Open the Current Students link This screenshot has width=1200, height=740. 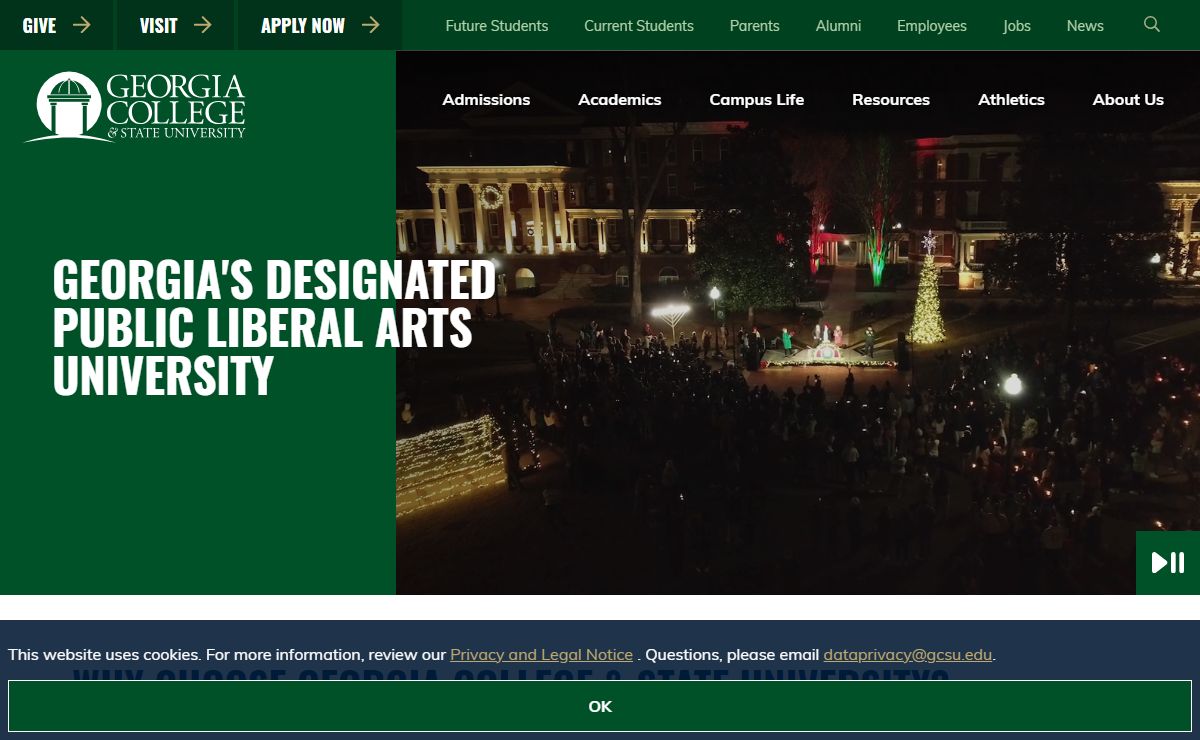(639, 26)
